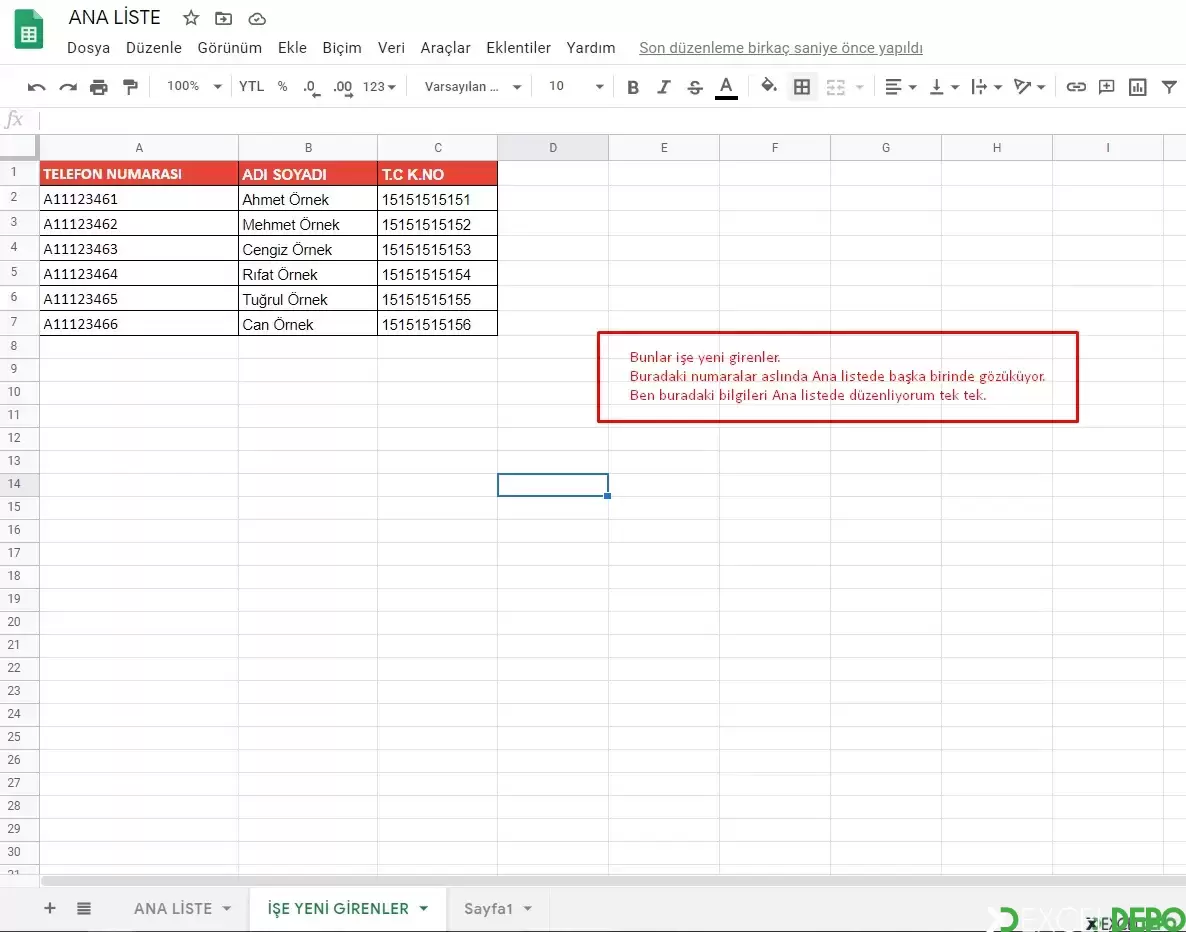Open the horizontal align dropdown
This screenshot has width=1186, height=932.
(900, 87)
